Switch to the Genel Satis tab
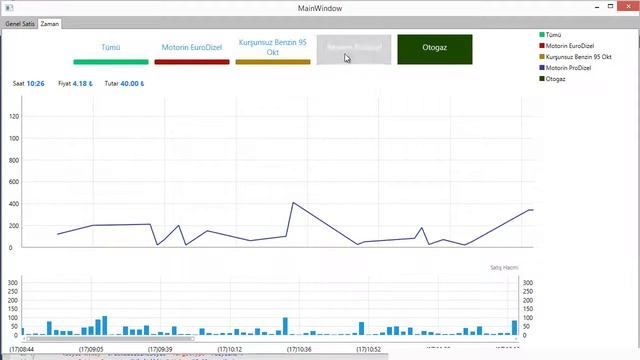 [x=20, y=24]
